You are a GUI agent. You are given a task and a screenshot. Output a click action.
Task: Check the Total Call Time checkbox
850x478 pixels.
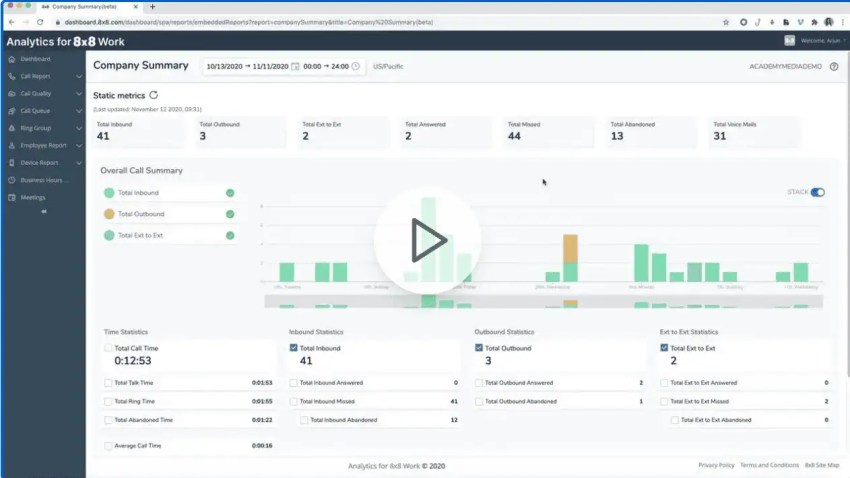click(108, 348)
